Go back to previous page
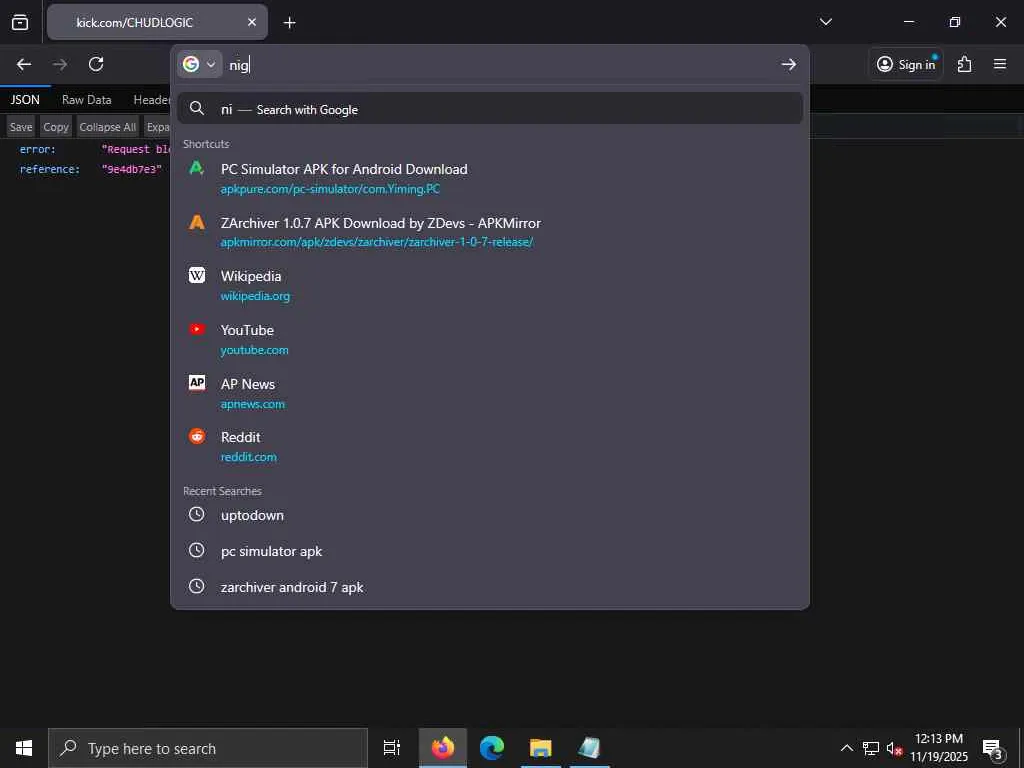 [24, 64]
